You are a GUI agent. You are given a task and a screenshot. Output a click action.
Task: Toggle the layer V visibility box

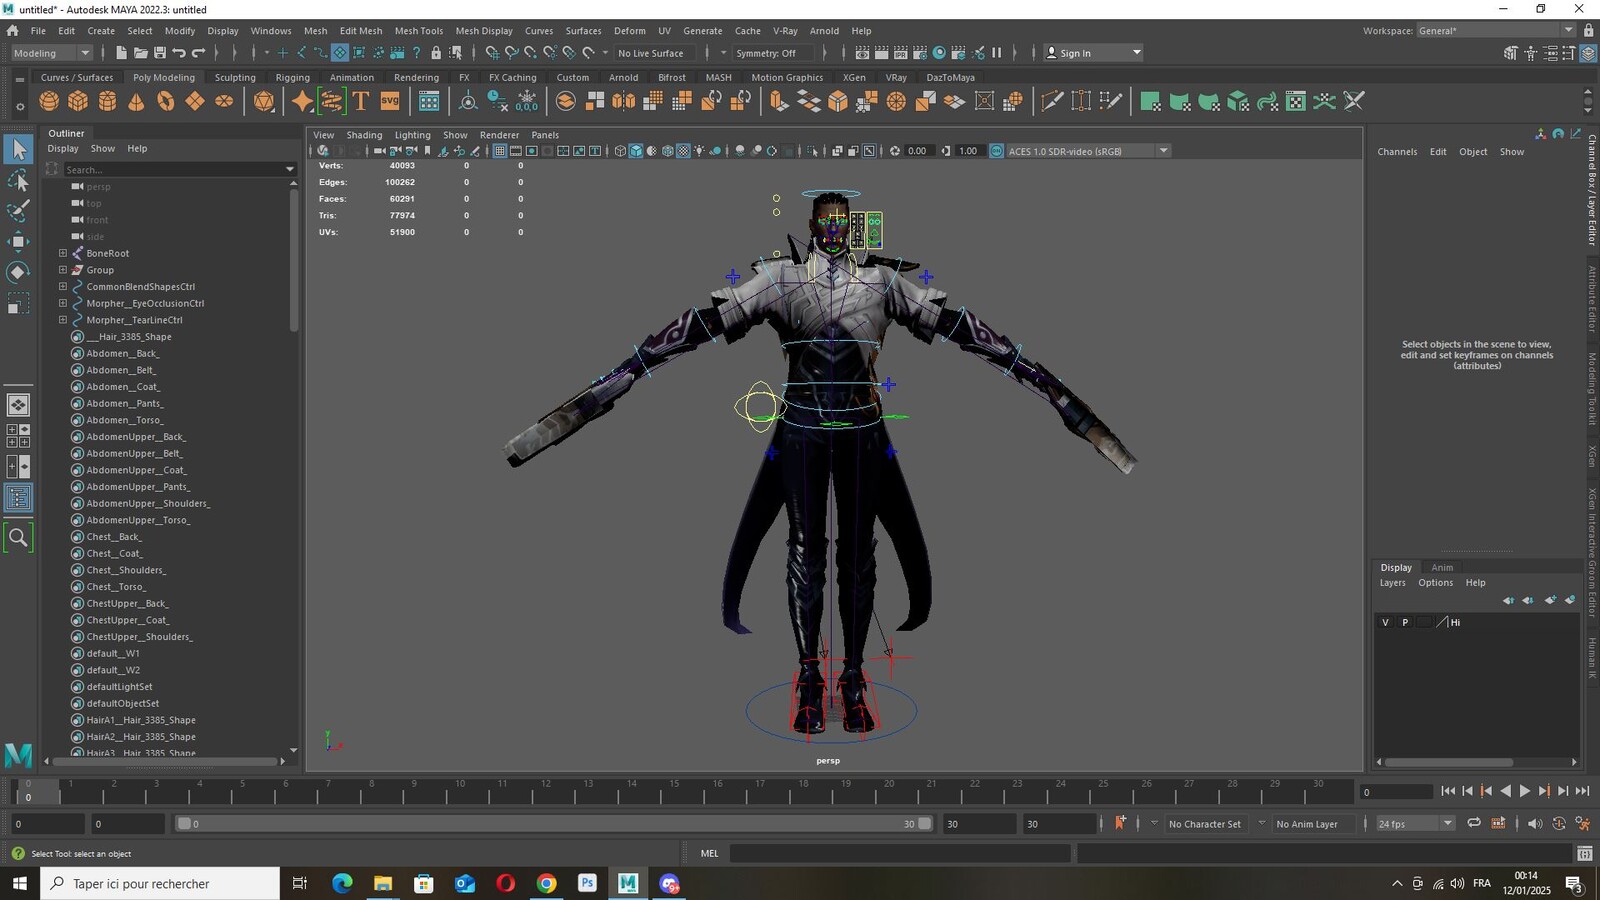point(1386,622)
